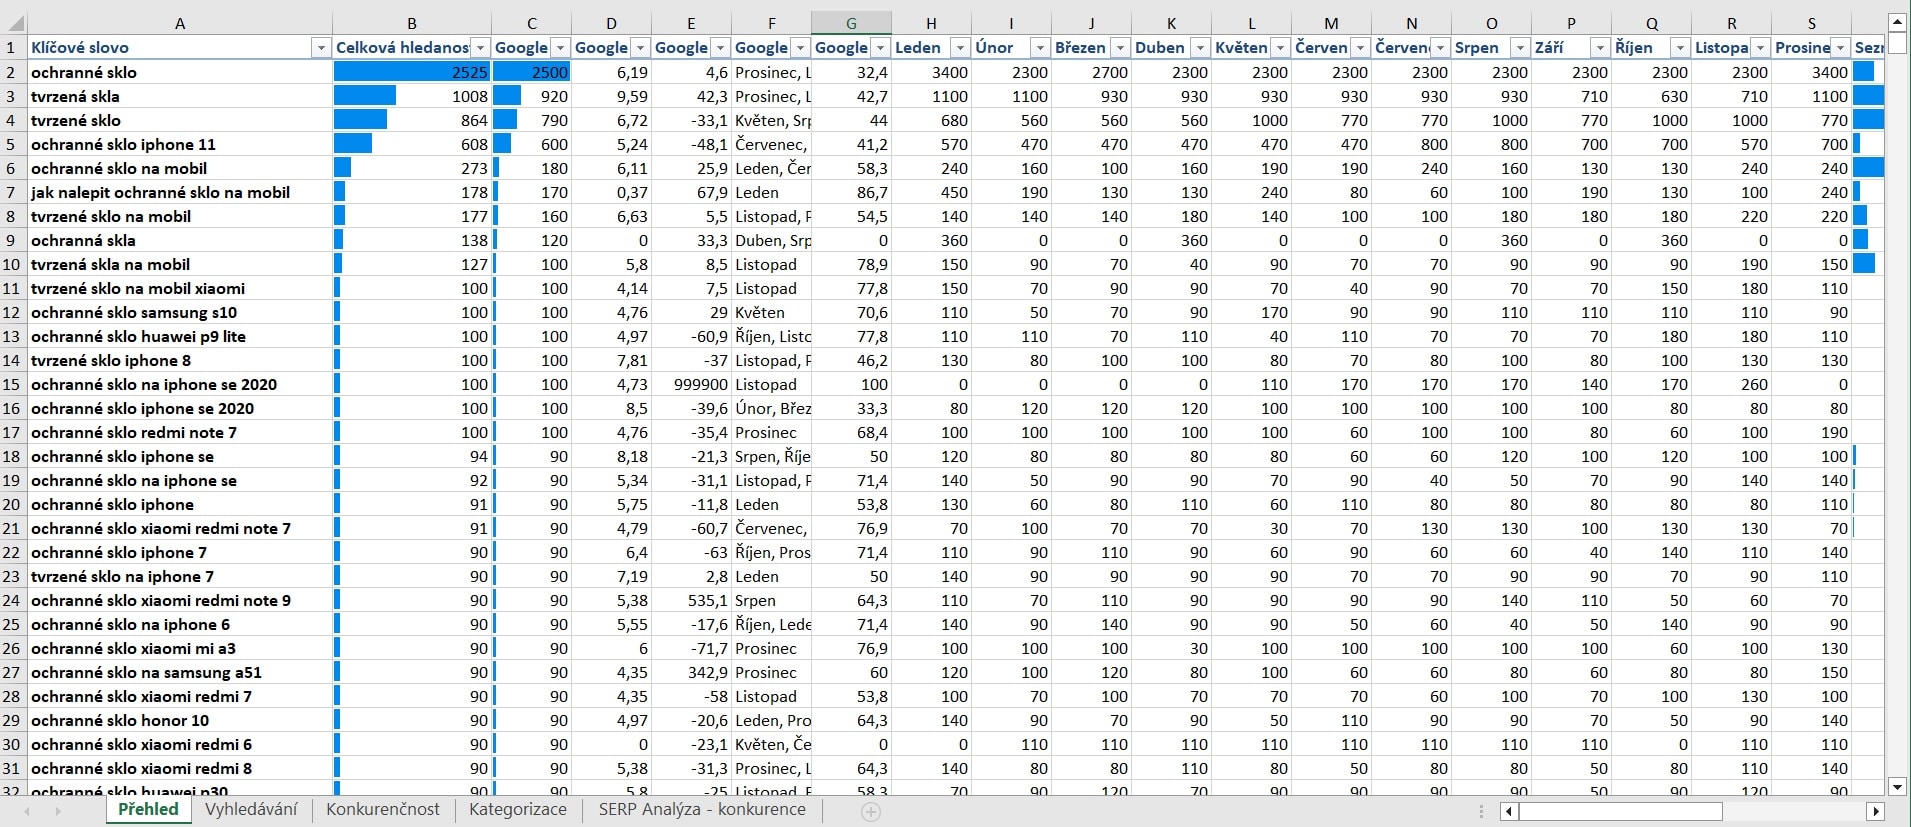
Task: Expand the Celková hledanost filter arrow
Action: click(480, 48)
